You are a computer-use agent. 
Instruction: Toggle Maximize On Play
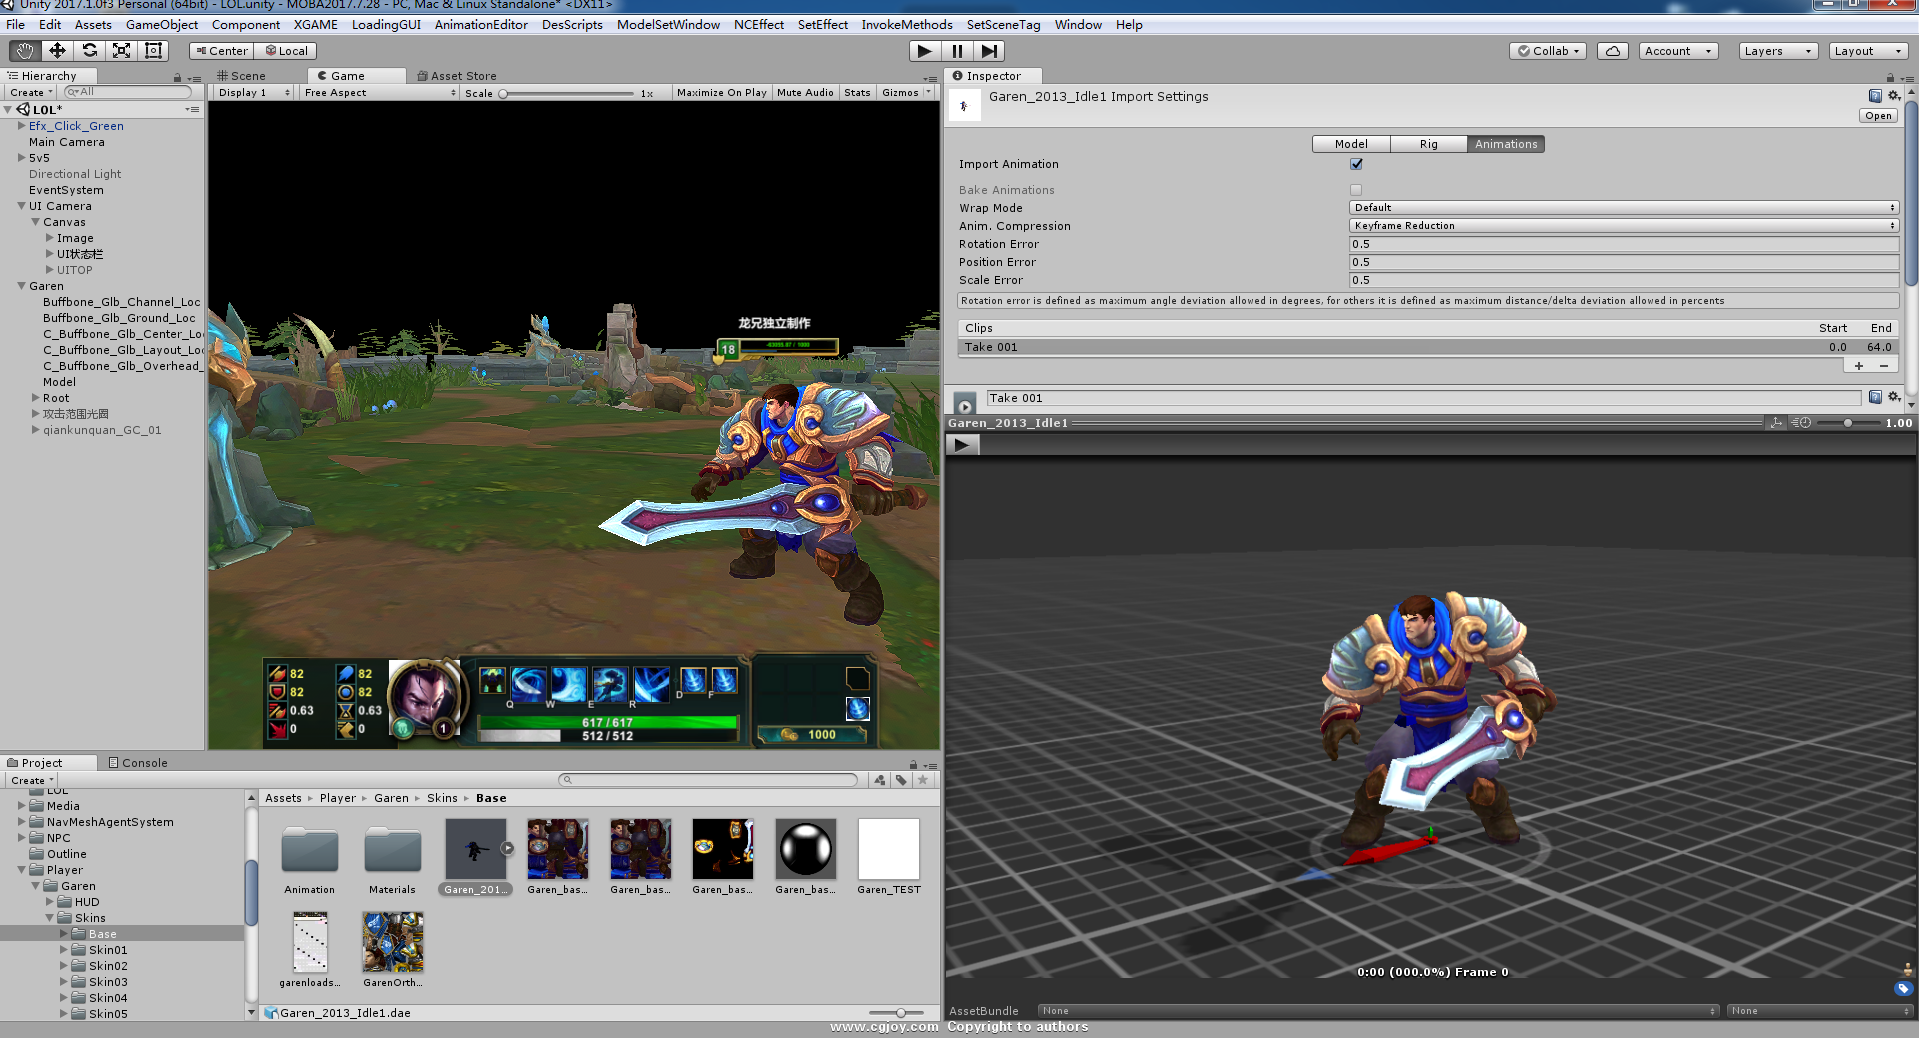721,93
